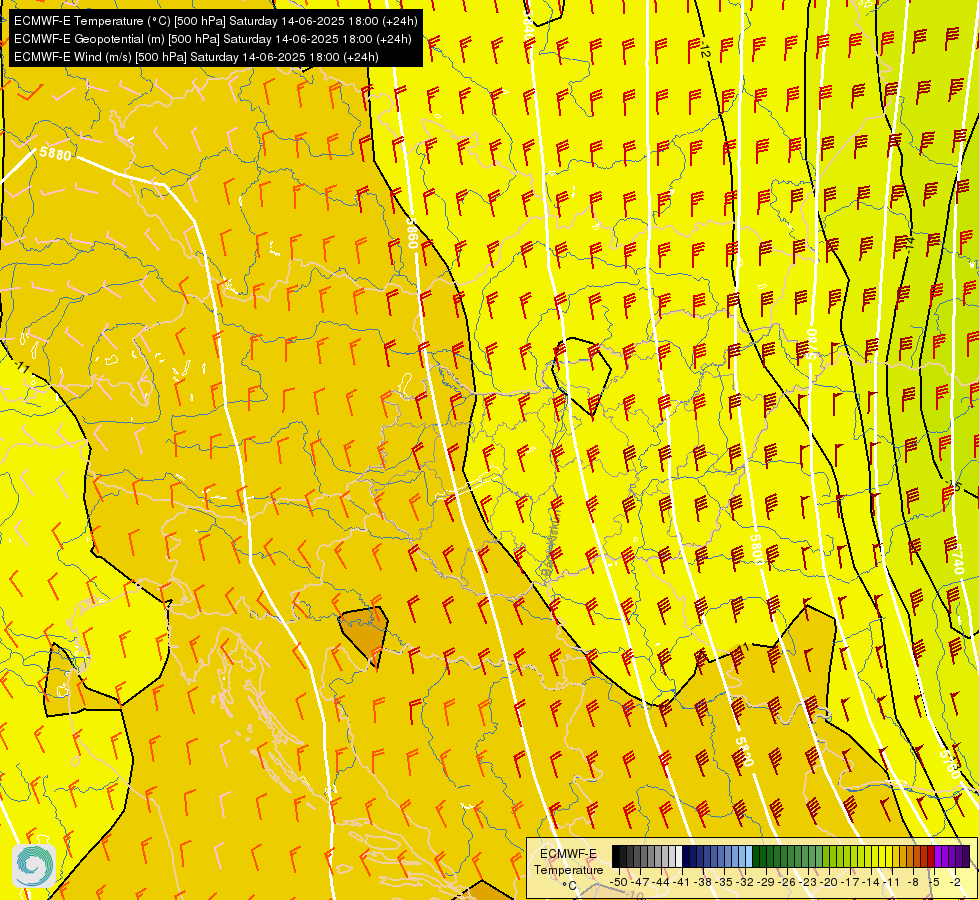Click the 5760 geopotential contour label
The image size is (979, 900).
click(x=950, y=763)
